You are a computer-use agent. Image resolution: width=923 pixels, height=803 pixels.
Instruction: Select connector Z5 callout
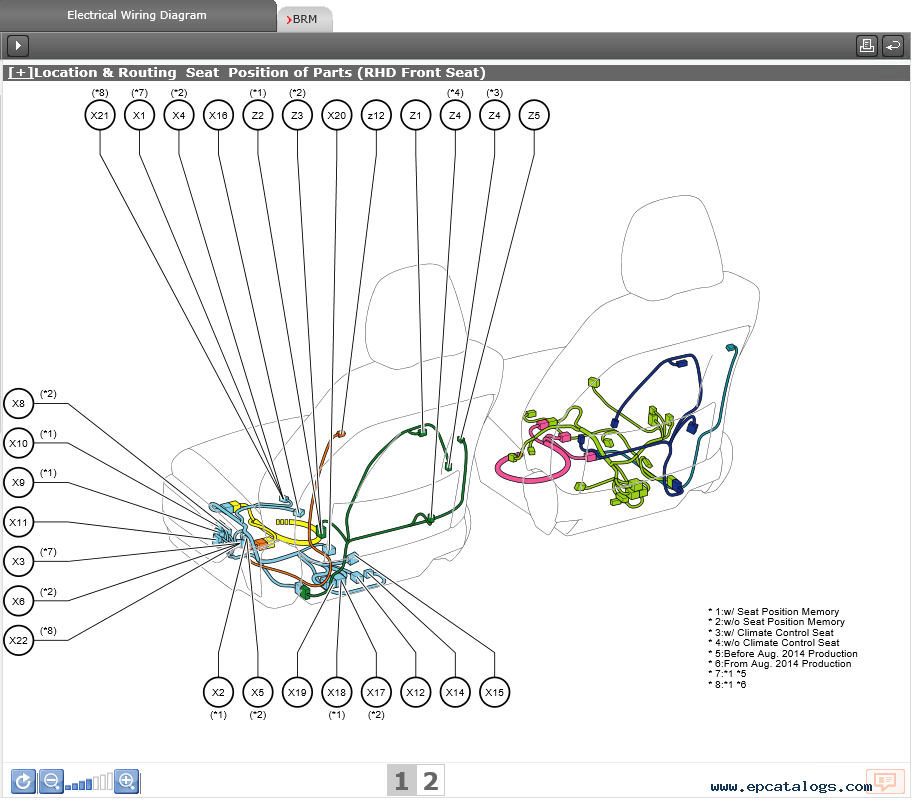(x=534, y=115)
